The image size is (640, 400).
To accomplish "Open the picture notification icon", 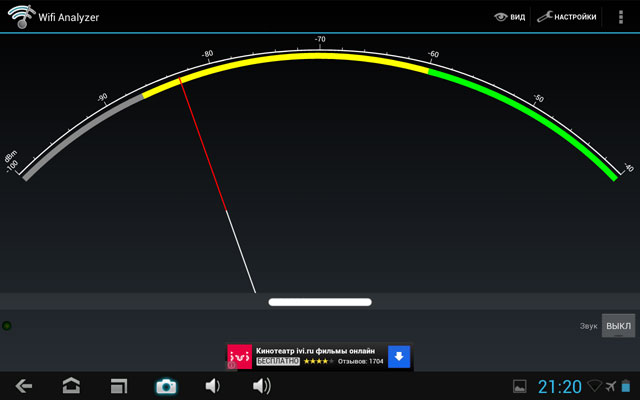I will (520, 386).
